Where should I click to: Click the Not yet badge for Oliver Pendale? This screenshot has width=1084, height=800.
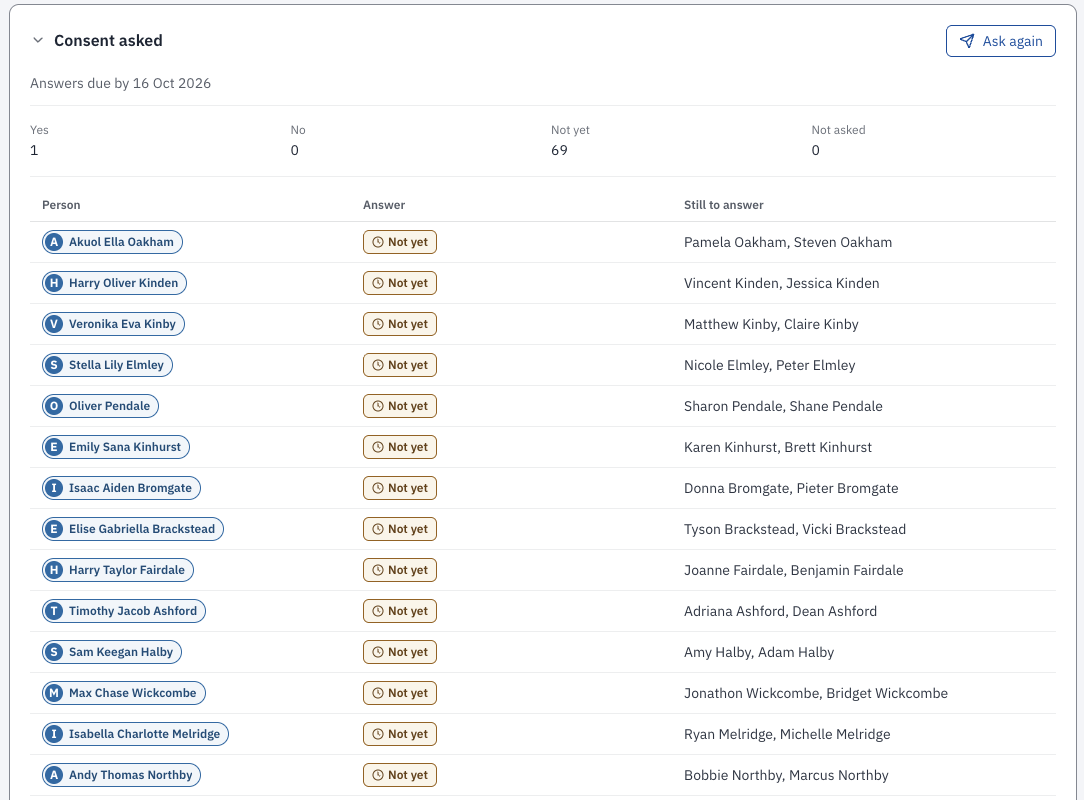pyautogui.click(x=400, y=406)
